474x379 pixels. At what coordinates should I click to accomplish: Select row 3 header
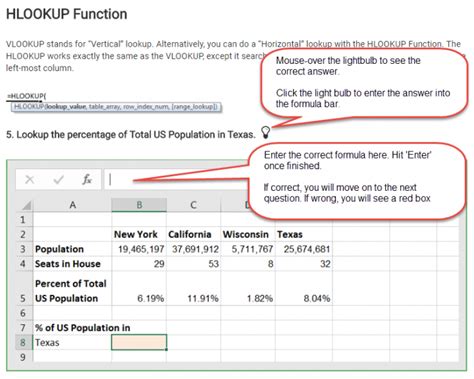23,249
